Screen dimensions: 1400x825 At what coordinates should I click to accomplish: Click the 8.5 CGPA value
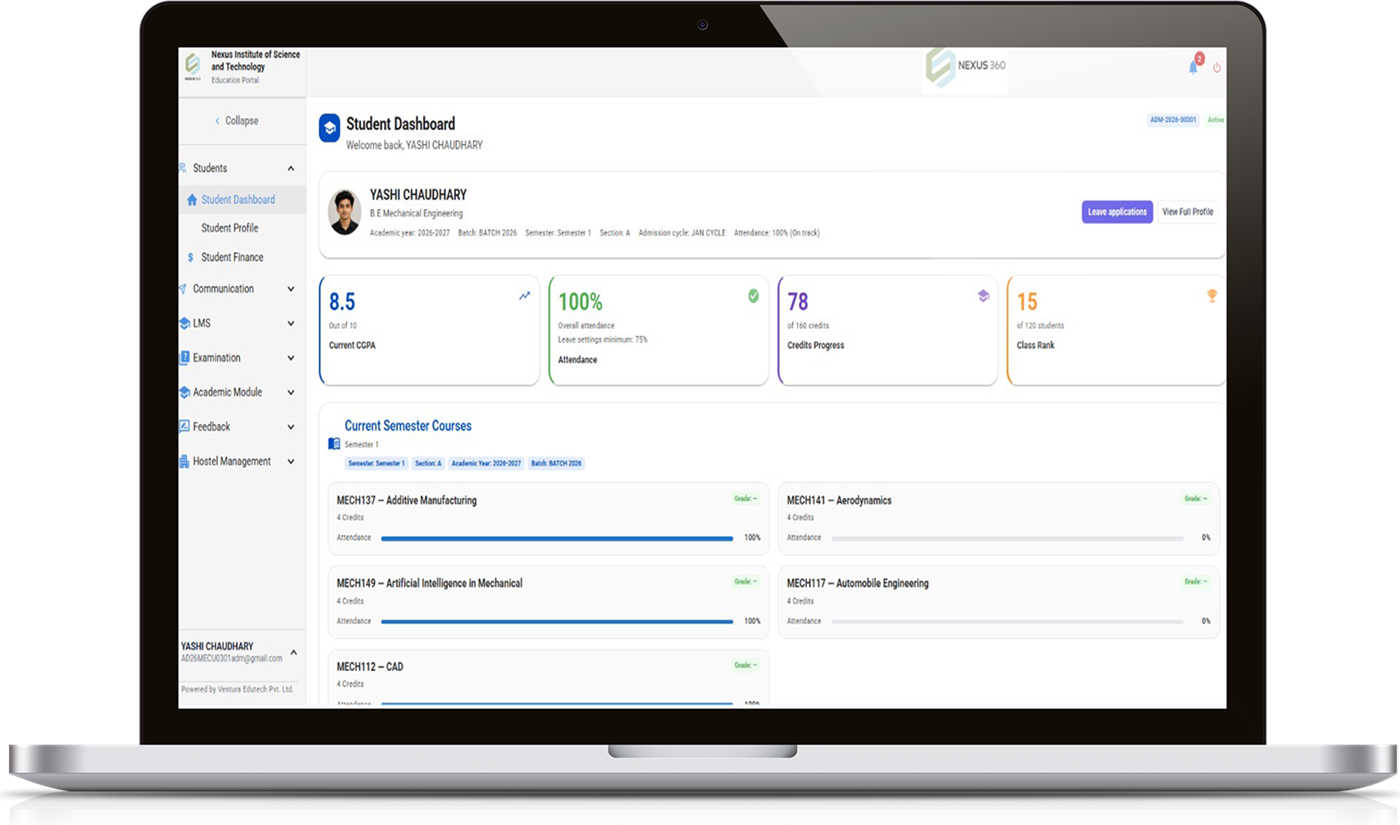[x=342, y=302]
